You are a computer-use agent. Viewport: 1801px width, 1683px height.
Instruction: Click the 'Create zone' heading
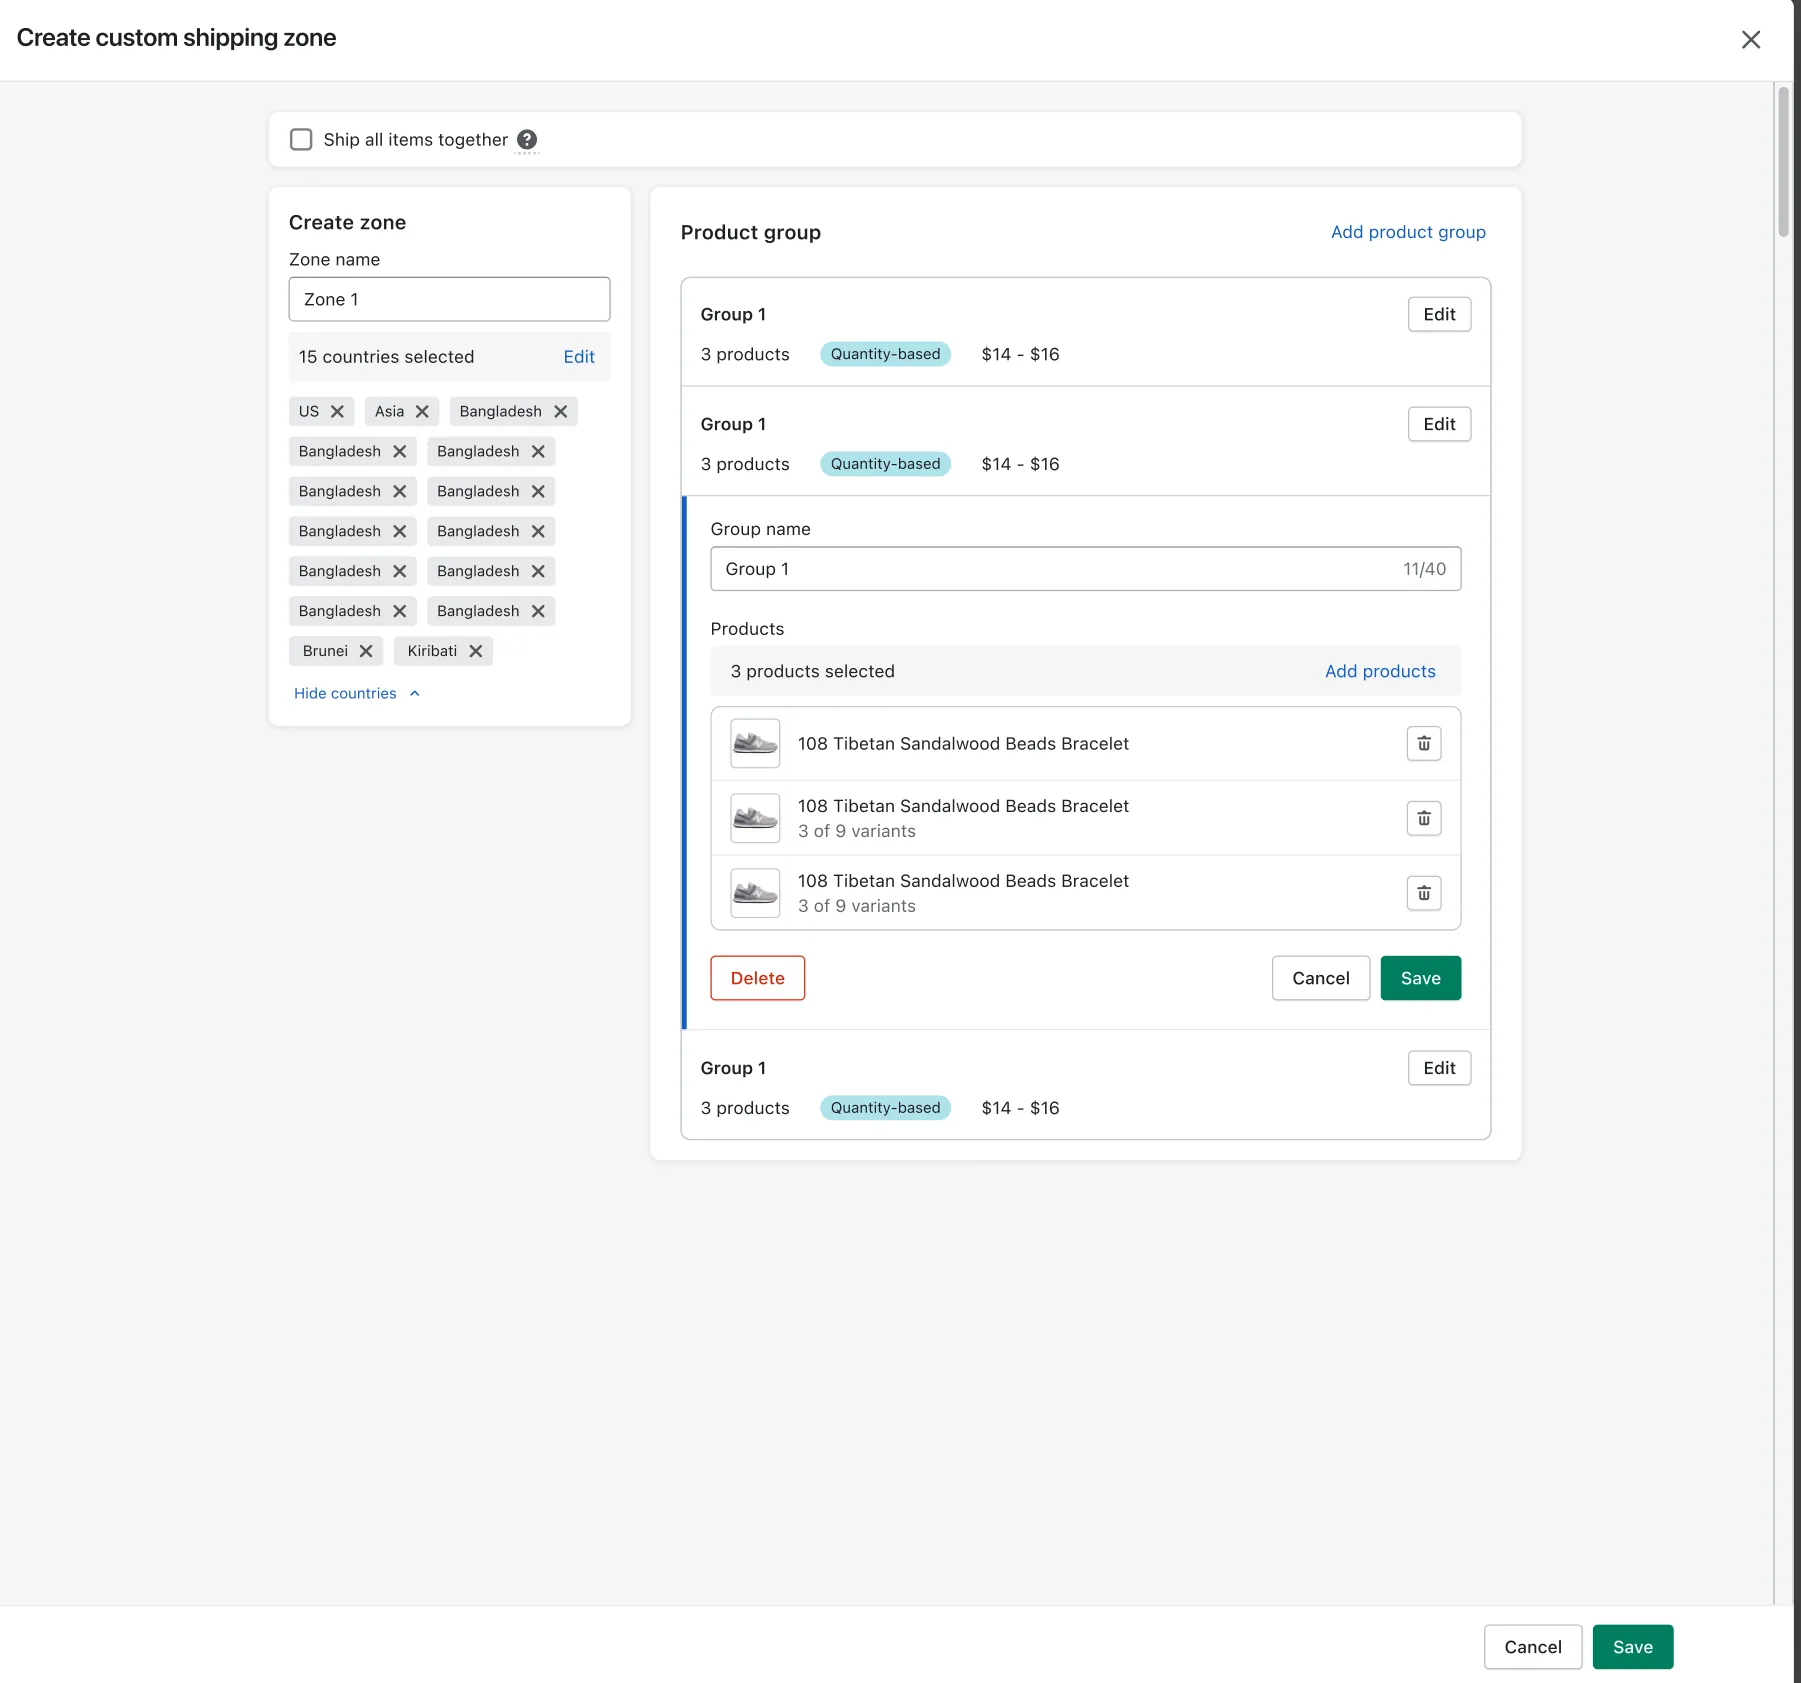tap(347, 222)
